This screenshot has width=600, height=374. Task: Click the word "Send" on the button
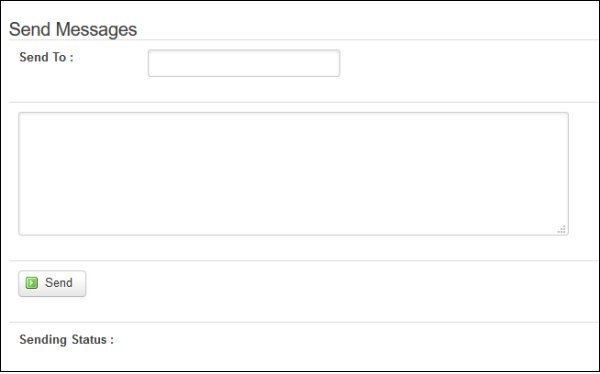[x=59, y=283]
